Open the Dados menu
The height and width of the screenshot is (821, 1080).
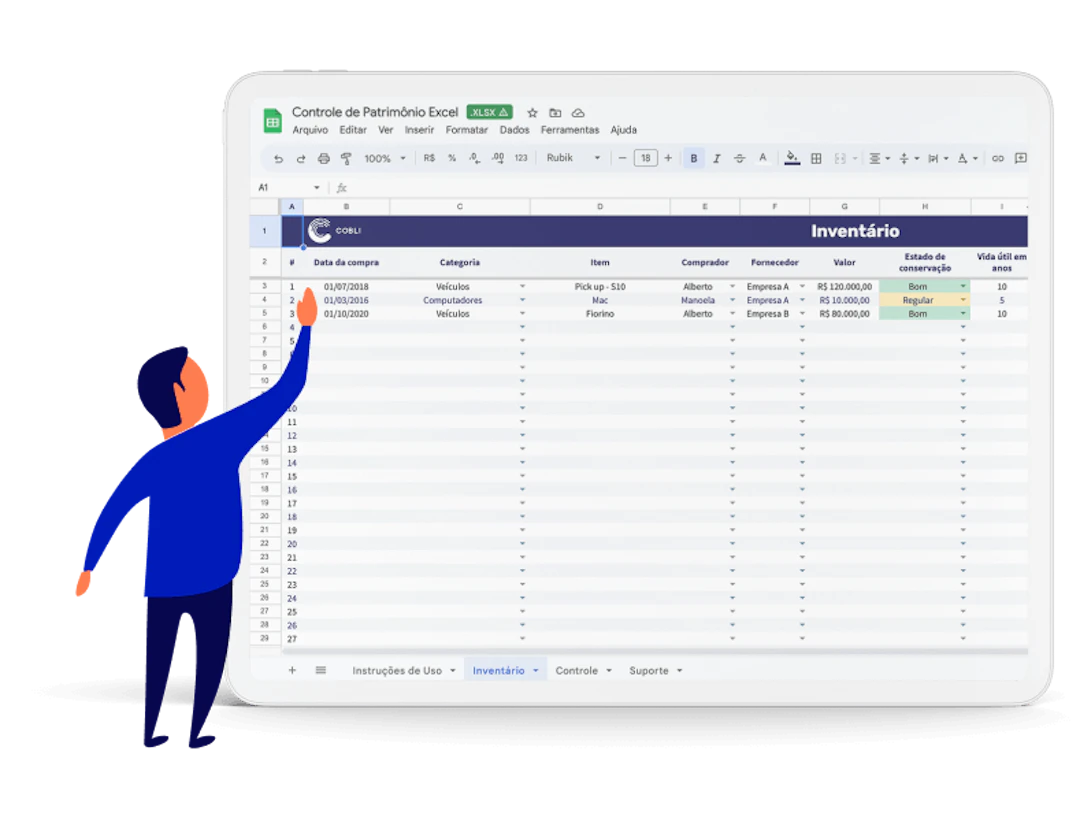[x=515, y=130]
